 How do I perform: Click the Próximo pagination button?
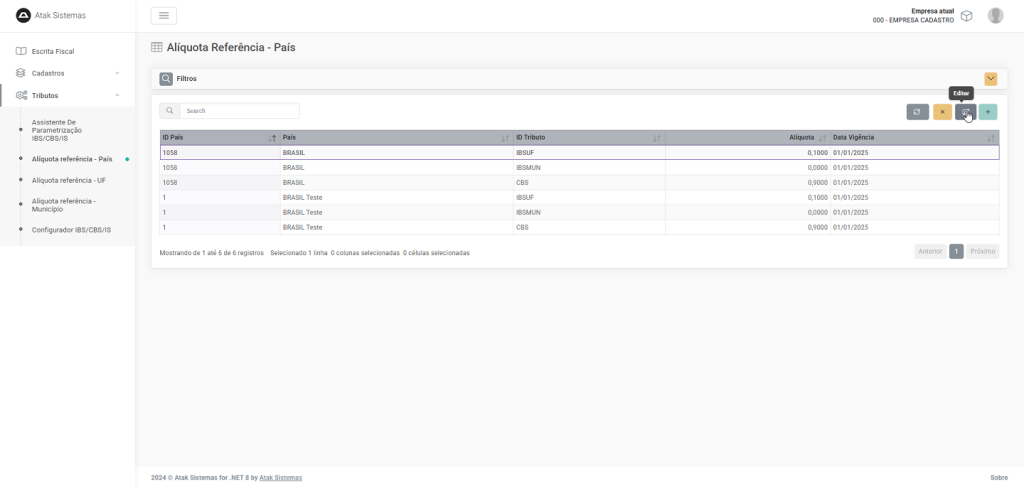tap(982, 251)
